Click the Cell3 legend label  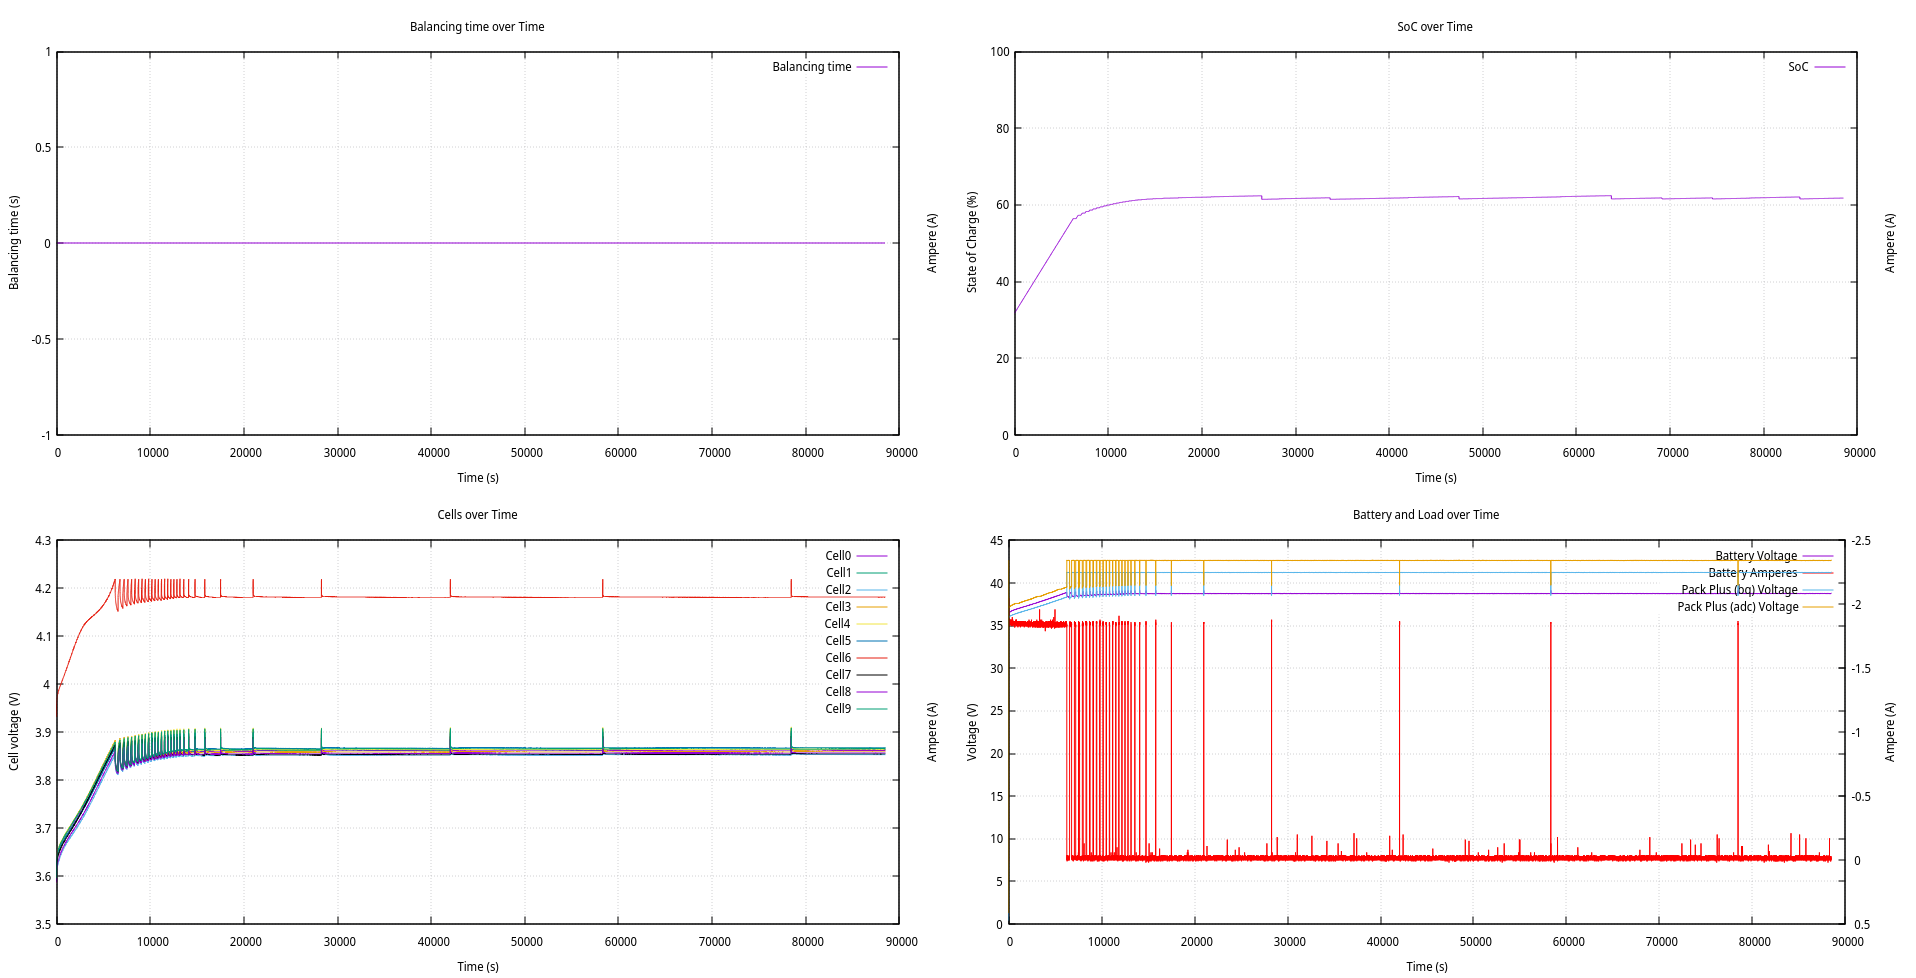pos(838,607)
